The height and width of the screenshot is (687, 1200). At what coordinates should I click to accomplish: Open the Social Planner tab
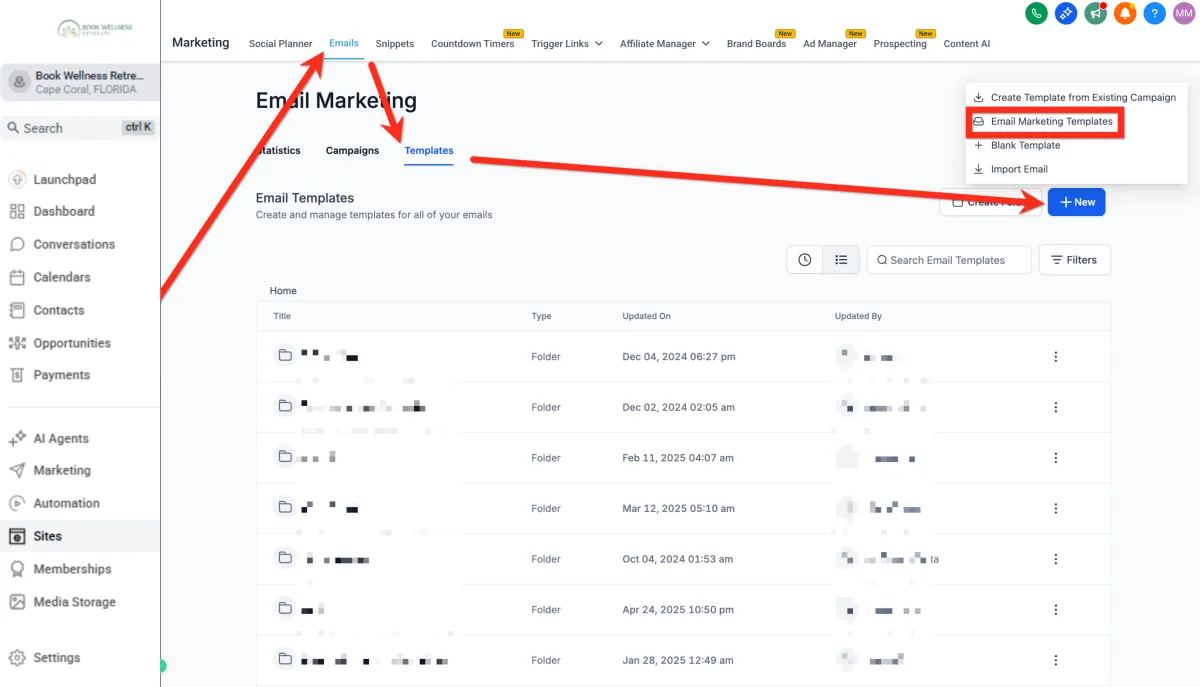(x=280, y=44)
